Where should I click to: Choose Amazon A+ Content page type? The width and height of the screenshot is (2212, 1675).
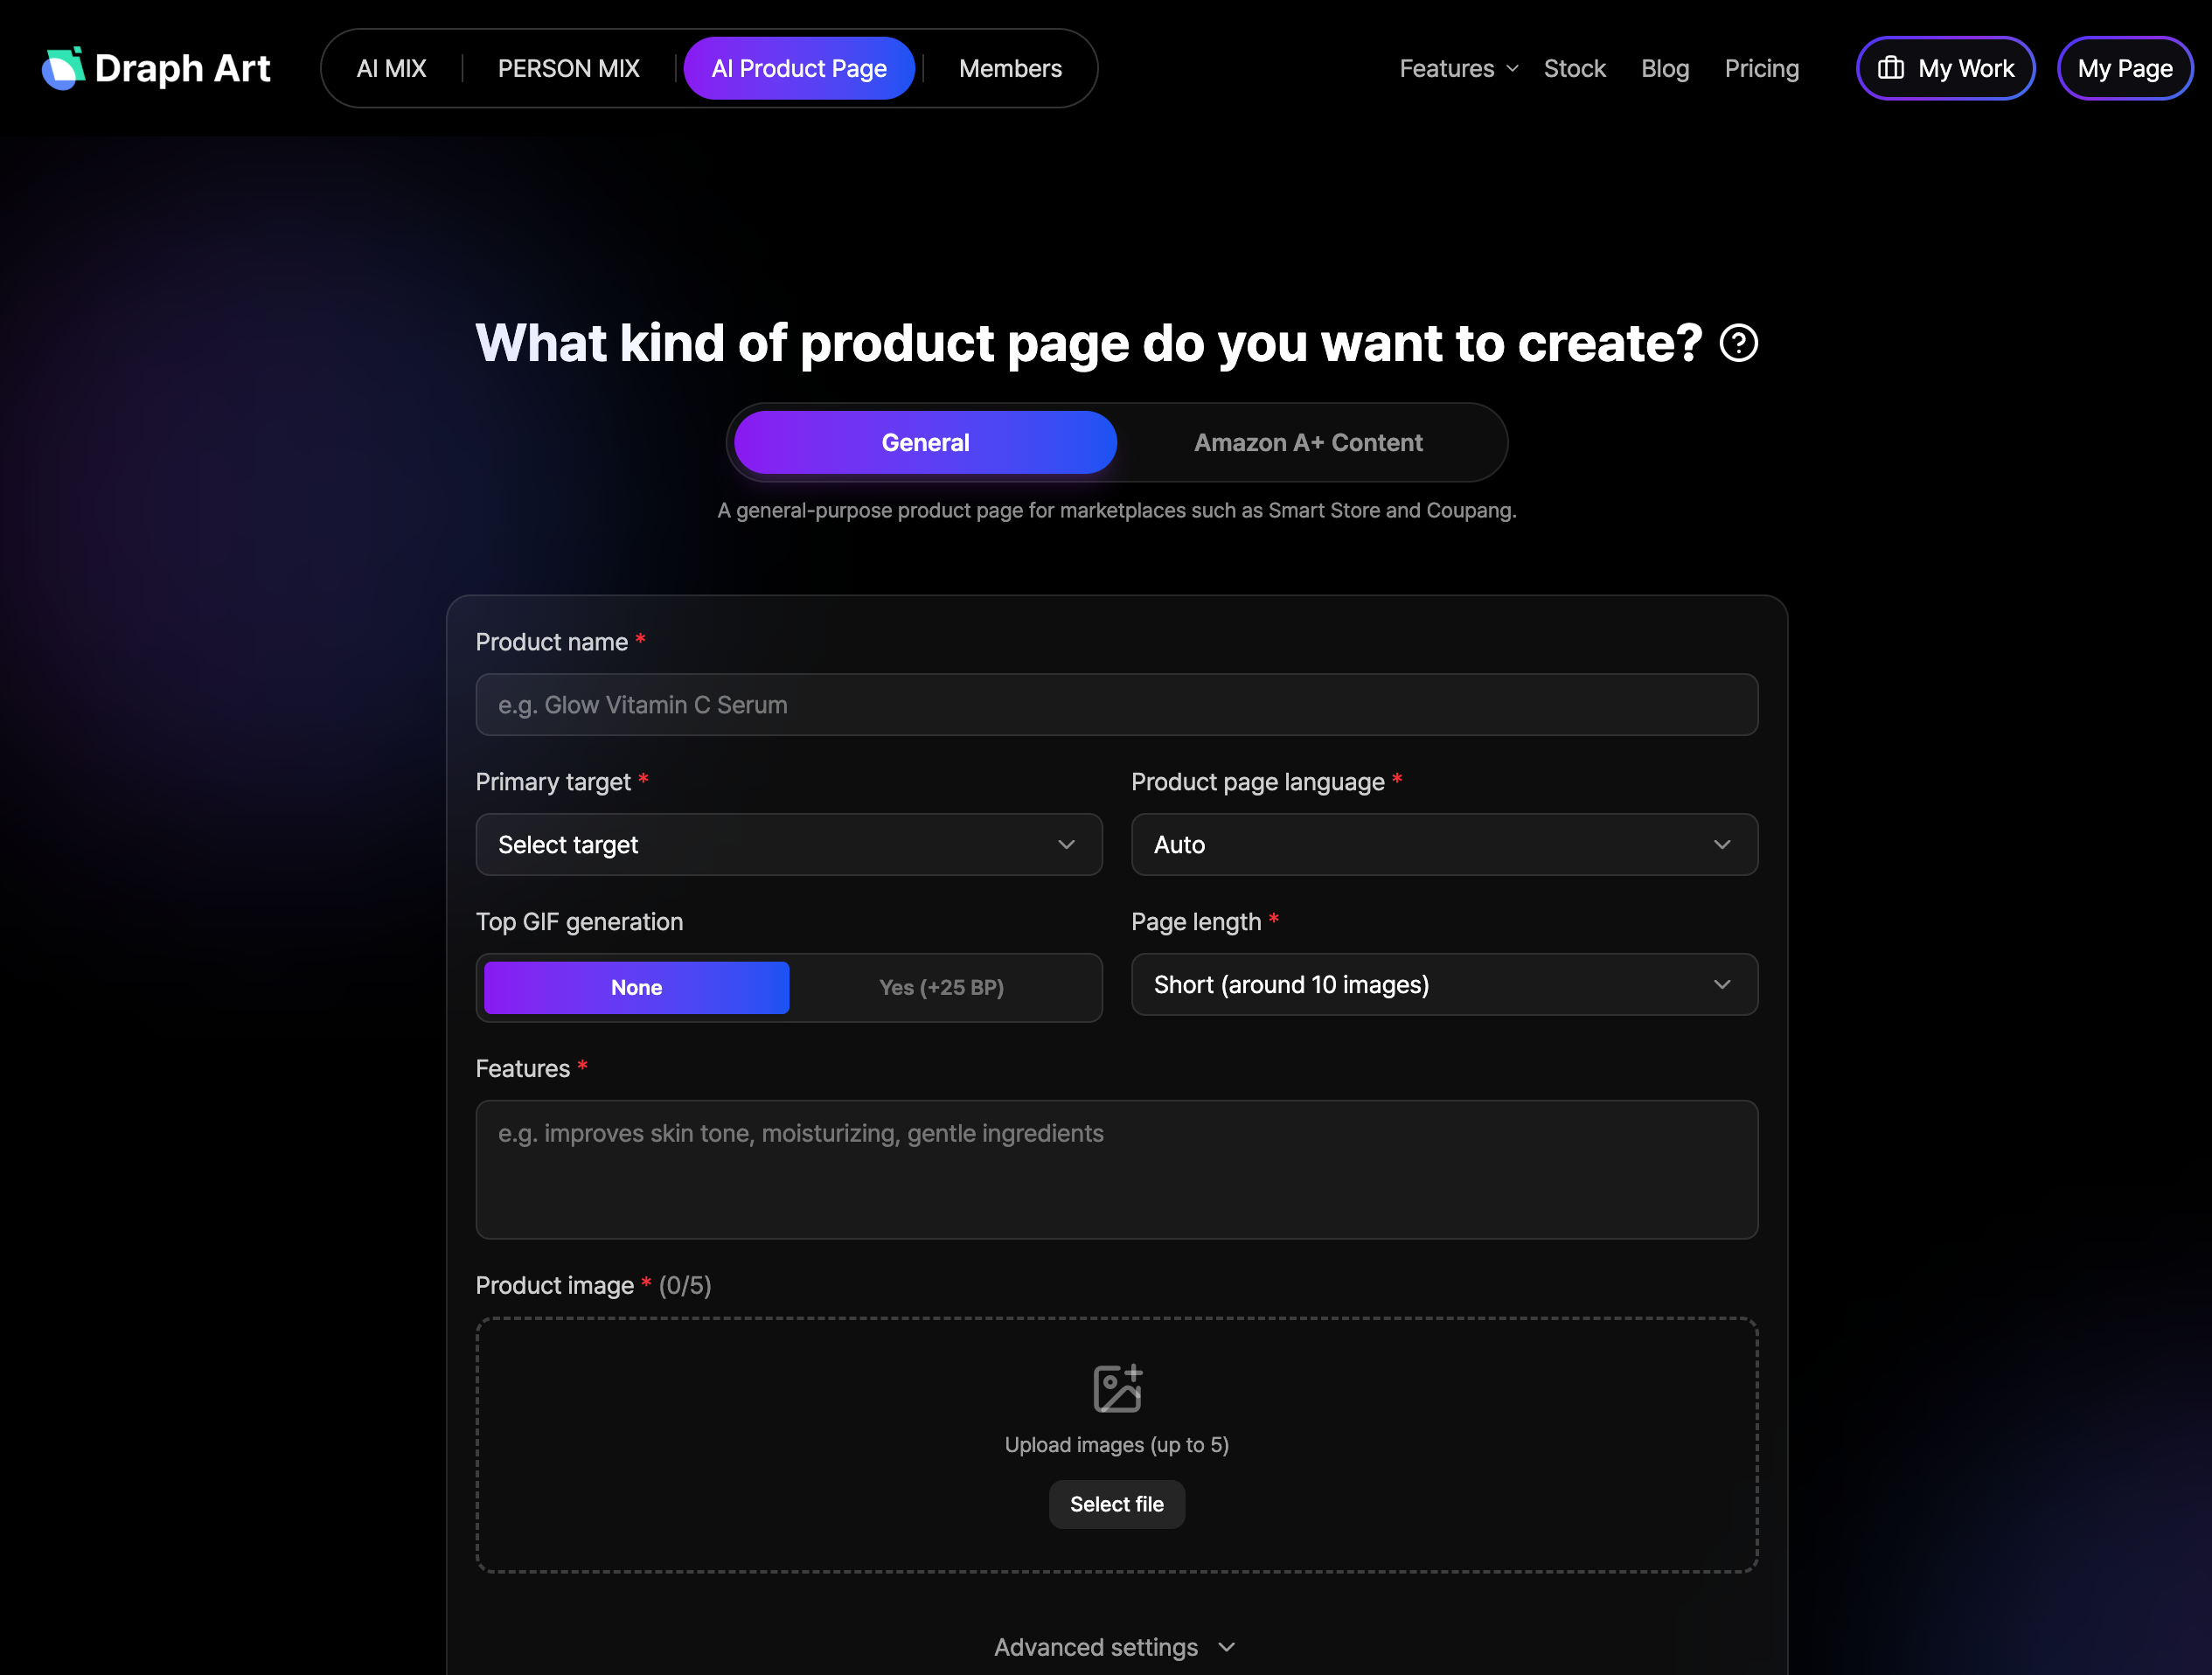click(1308, 442)
